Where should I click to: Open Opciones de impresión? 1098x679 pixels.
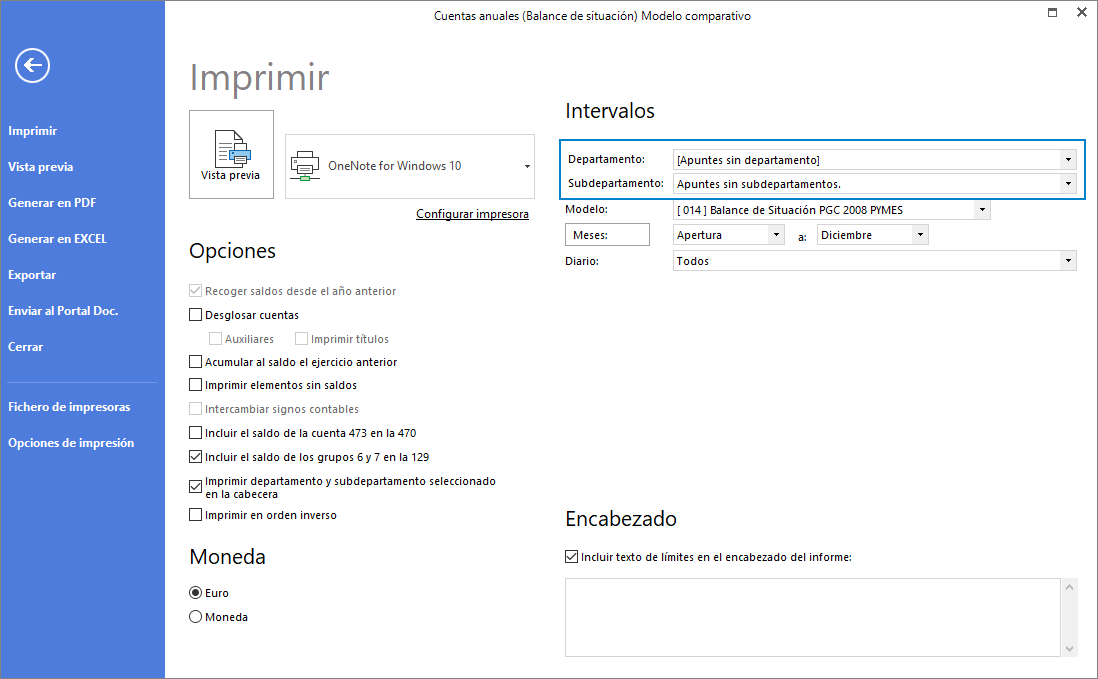coord(71,443)
